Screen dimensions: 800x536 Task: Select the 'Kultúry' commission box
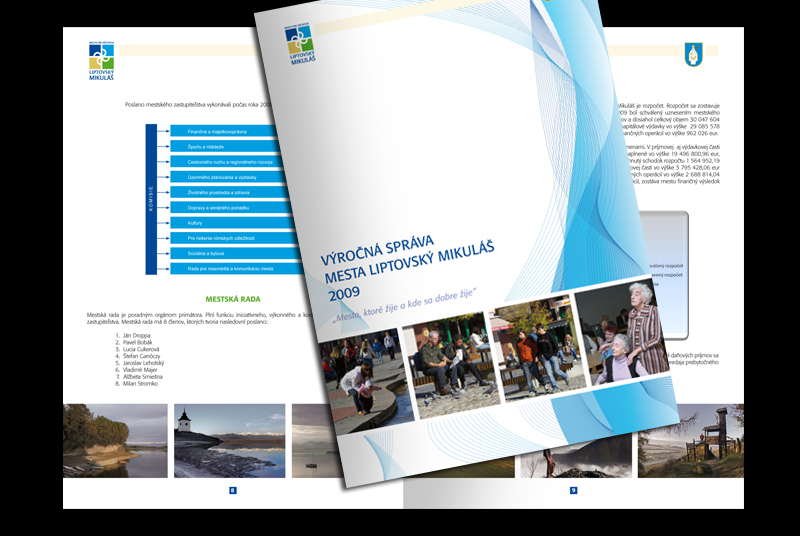coord(233,223)
